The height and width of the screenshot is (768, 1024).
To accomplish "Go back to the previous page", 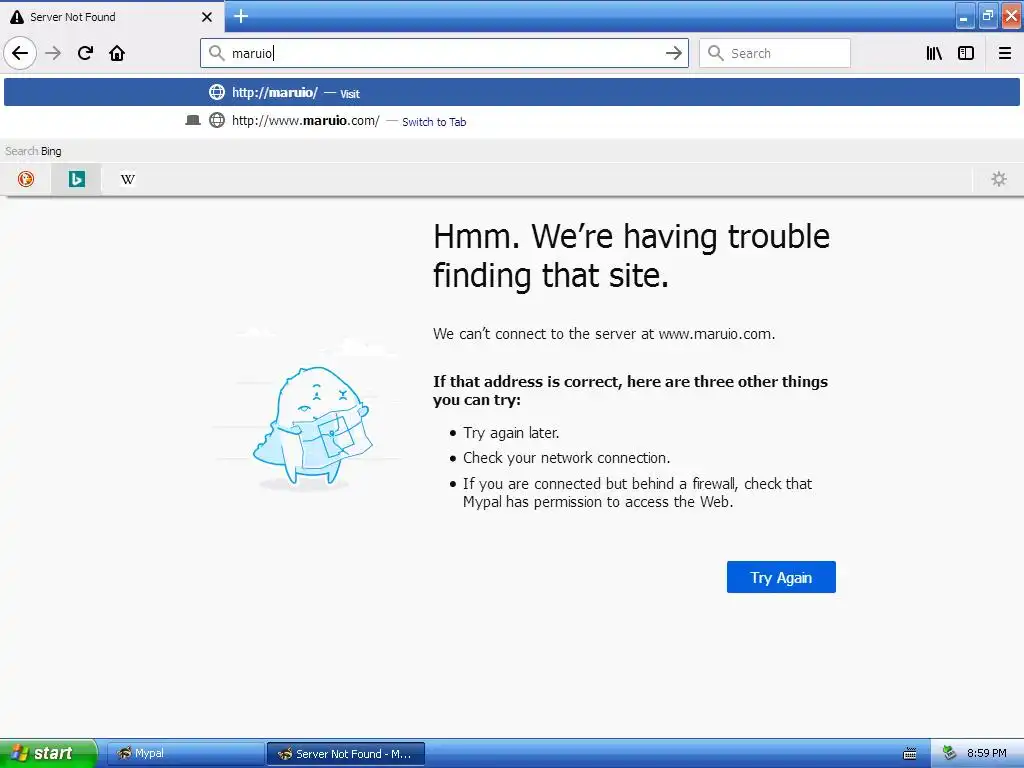I will (x=20, y=53).
